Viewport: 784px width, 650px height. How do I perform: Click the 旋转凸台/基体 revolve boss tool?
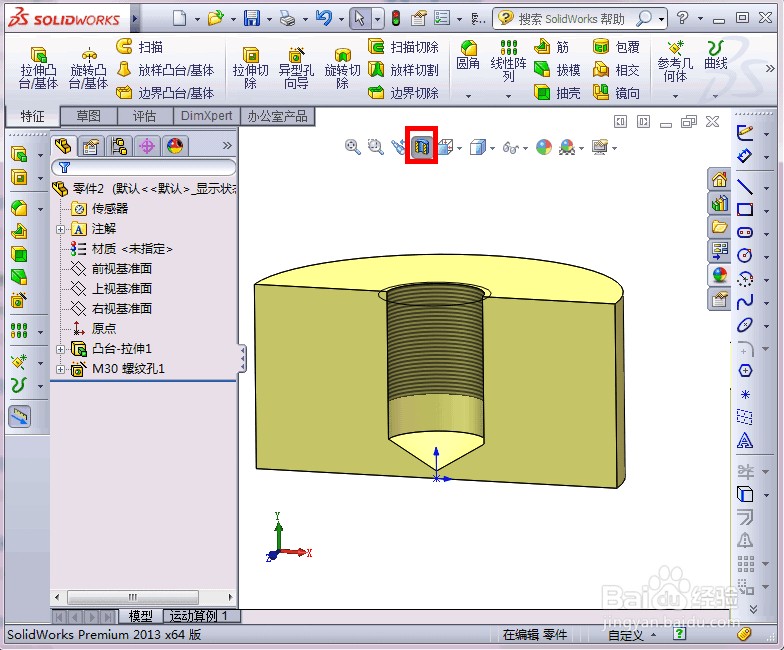88,68
